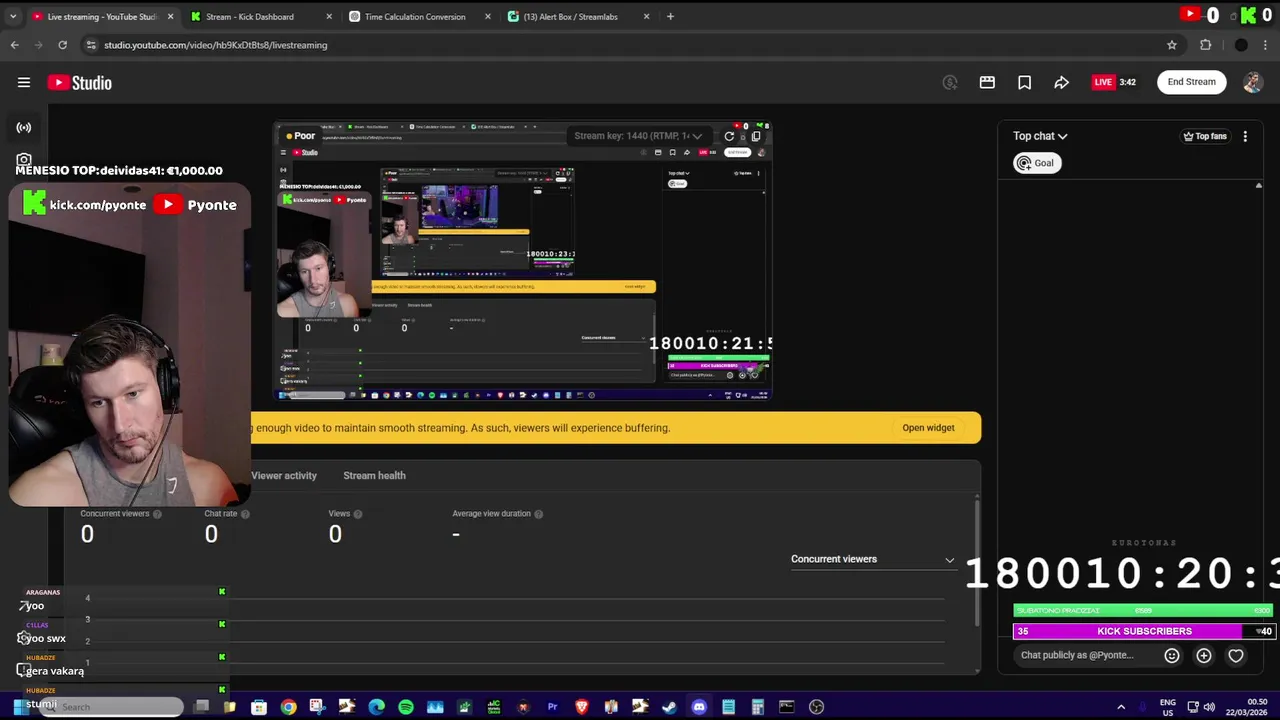Open Steam from the Windows taskbar

pyautogui.click(x=669, y=707)
